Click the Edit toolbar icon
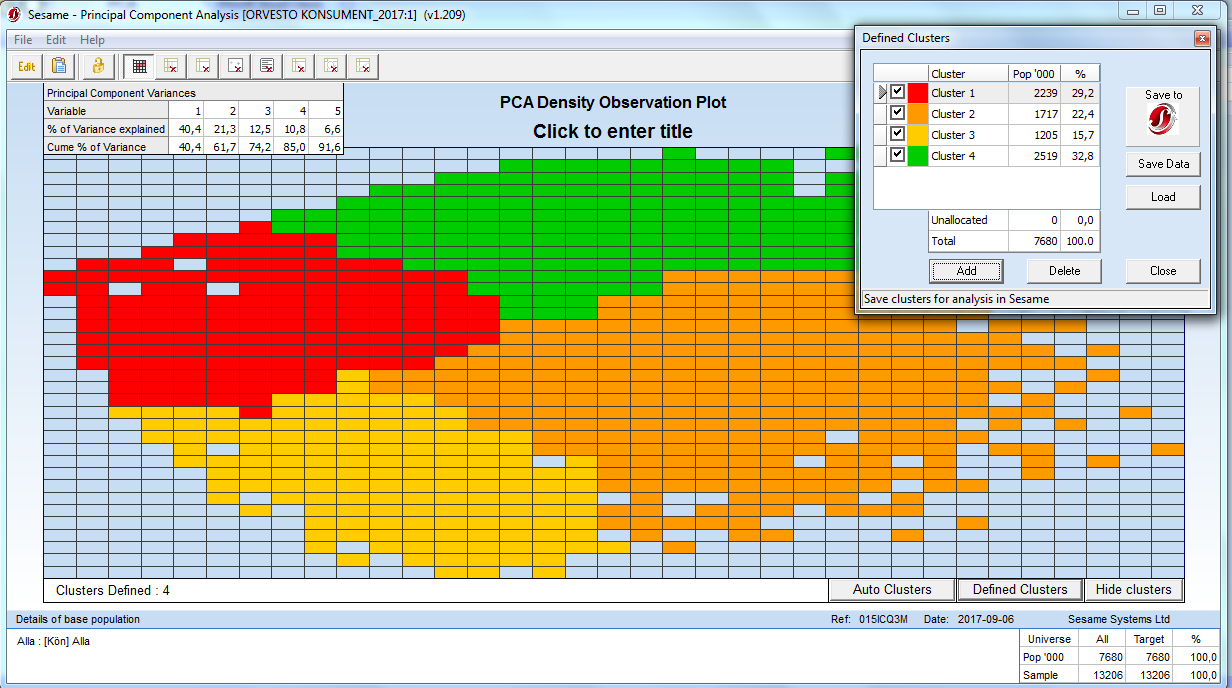 (26, 67)
